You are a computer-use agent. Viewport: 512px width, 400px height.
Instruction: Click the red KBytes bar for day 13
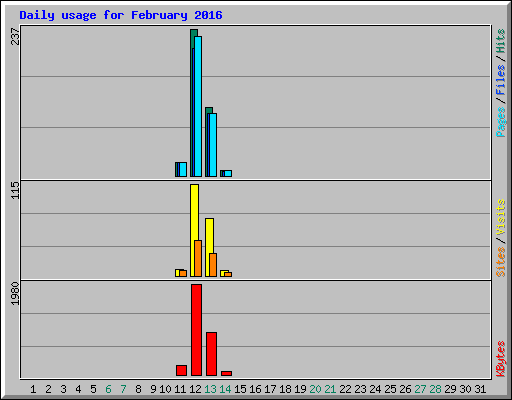pyautogui.click(x=211, y=354)
